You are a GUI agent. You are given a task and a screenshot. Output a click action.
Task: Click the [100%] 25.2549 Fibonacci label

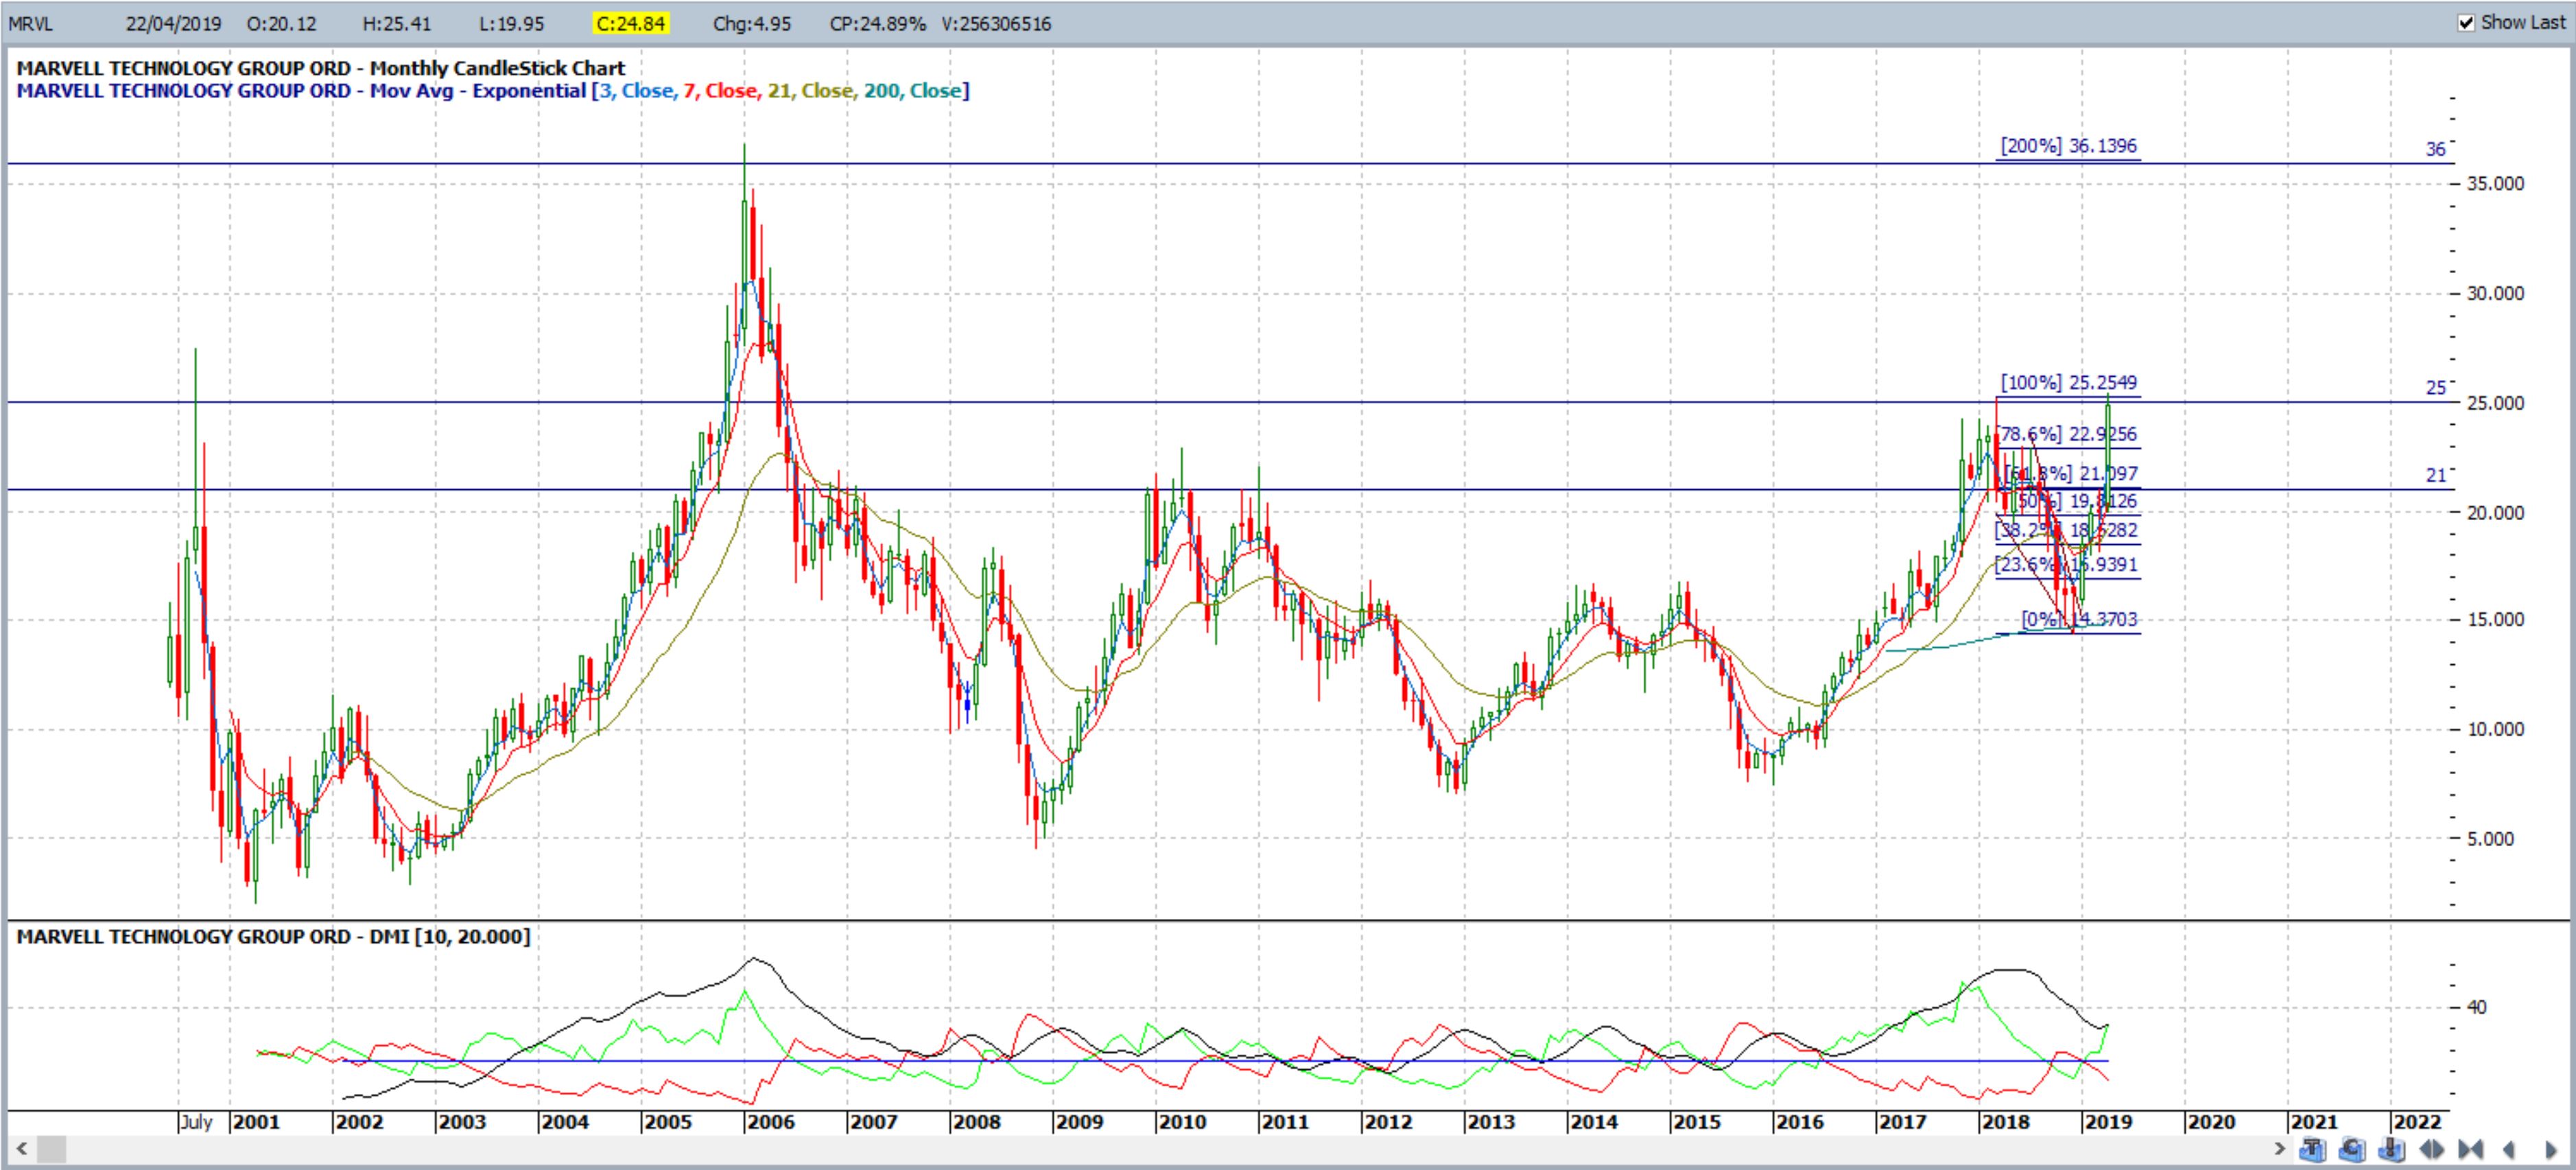(2068, 383)
